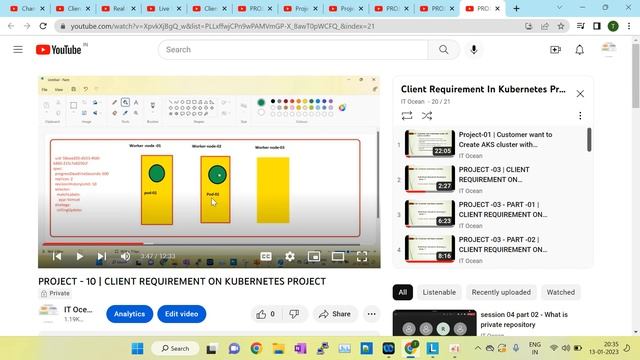This screenshot has width=640, height=360.
Task: Start voice search with microphone icon
Action: (x=473, y=50)
